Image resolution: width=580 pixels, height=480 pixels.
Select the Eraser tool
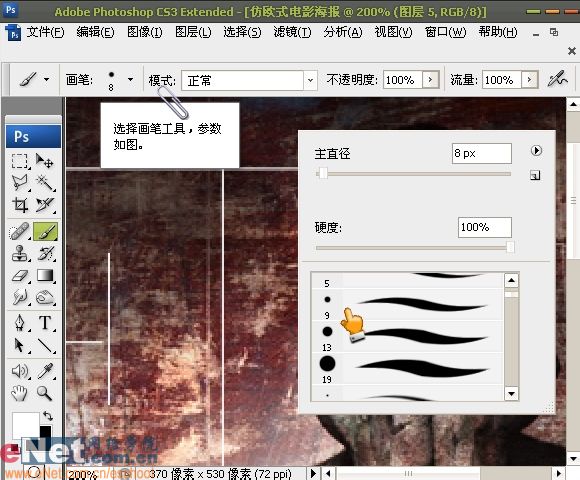20,276
